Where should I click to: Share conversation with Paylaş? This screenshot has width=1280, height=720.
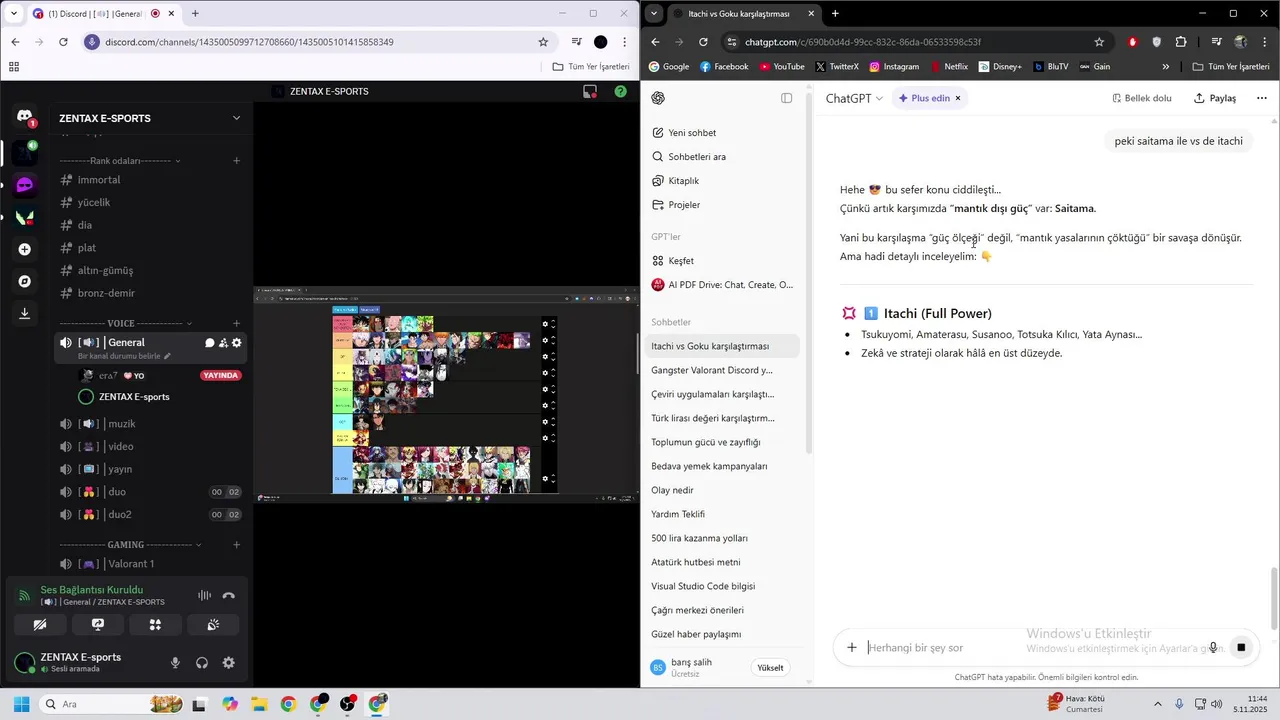tap(1215, 98)
